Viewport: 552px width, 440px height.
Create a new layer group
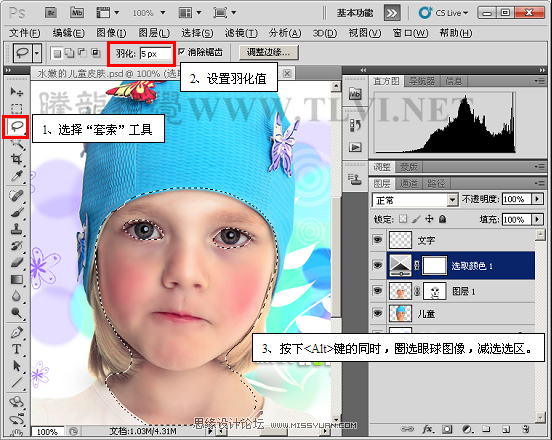pos(486,429)
